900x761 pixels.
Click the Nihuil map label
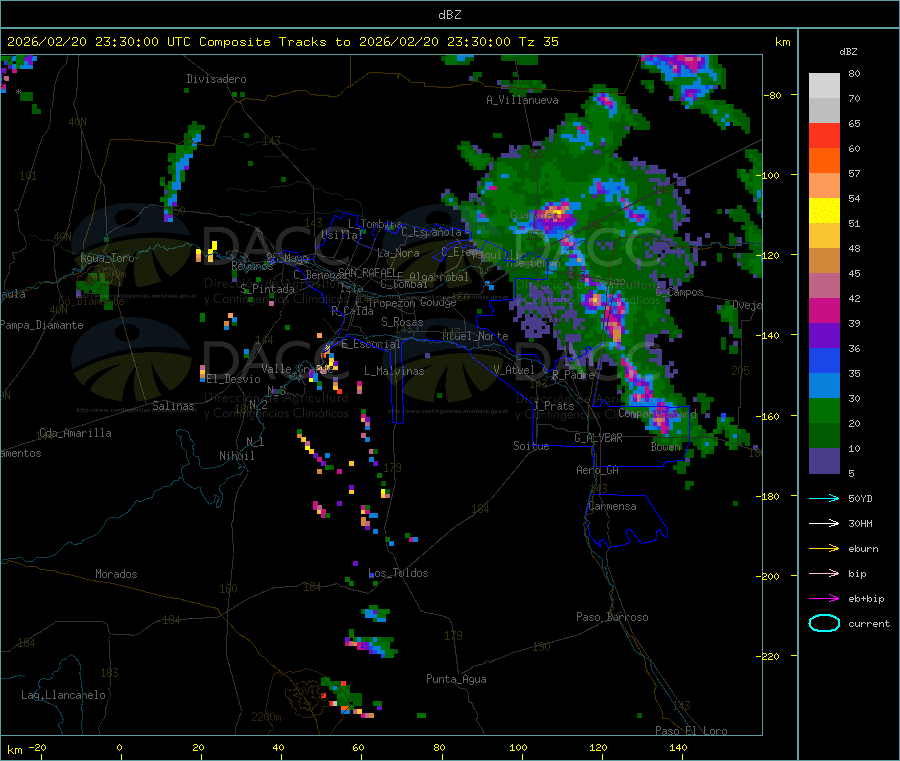click(237, 456)
